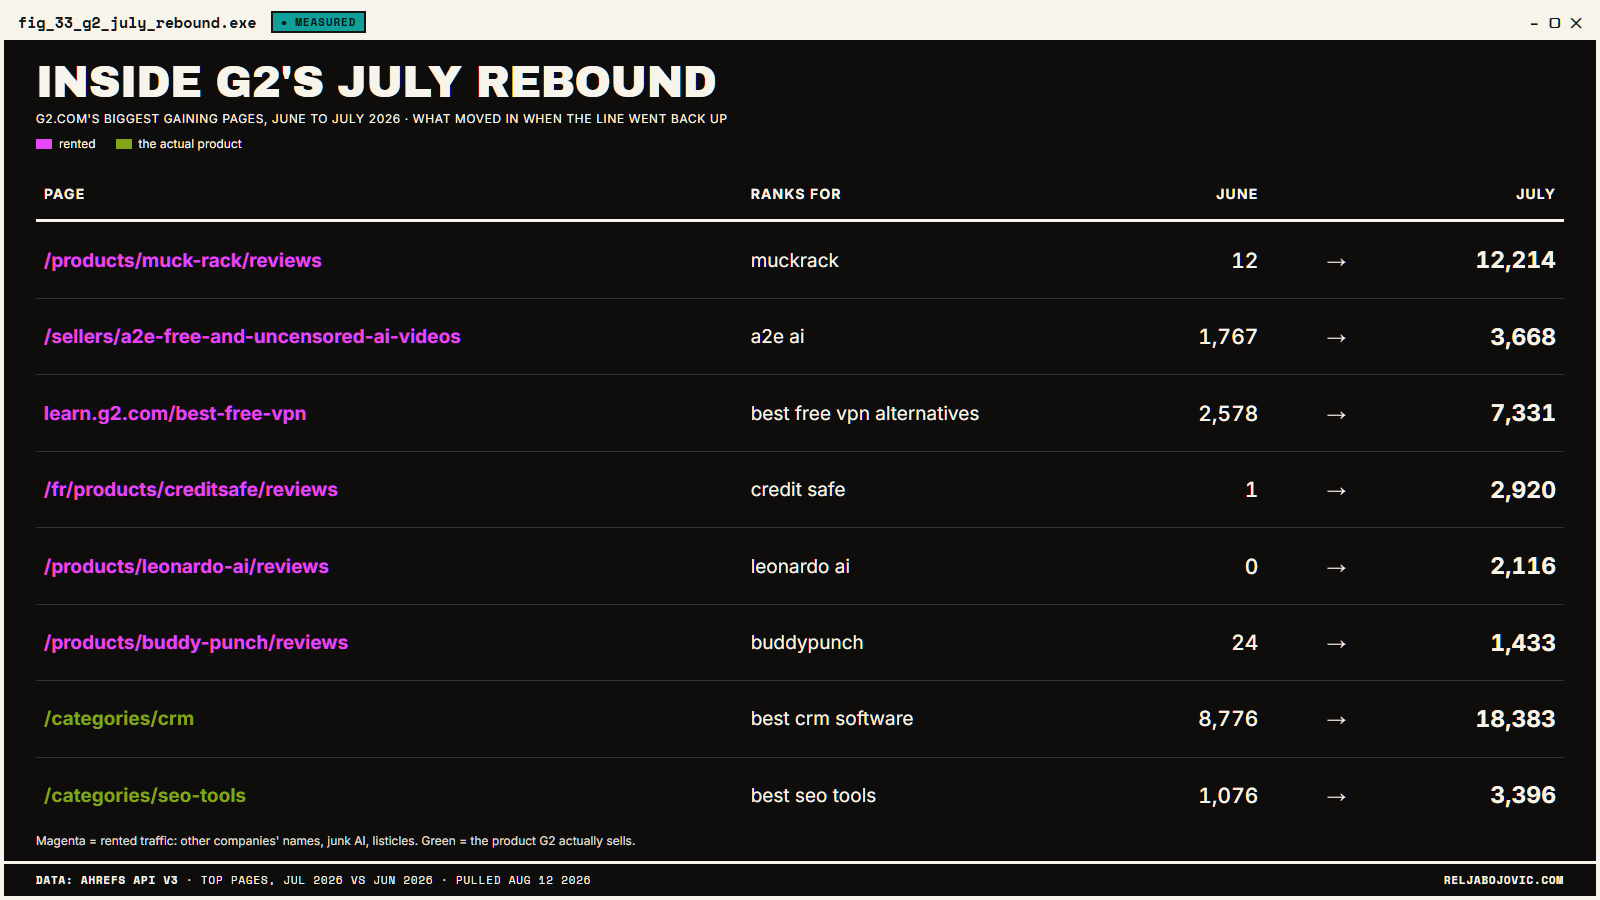Click the June value 1,767

[1228, 337]
